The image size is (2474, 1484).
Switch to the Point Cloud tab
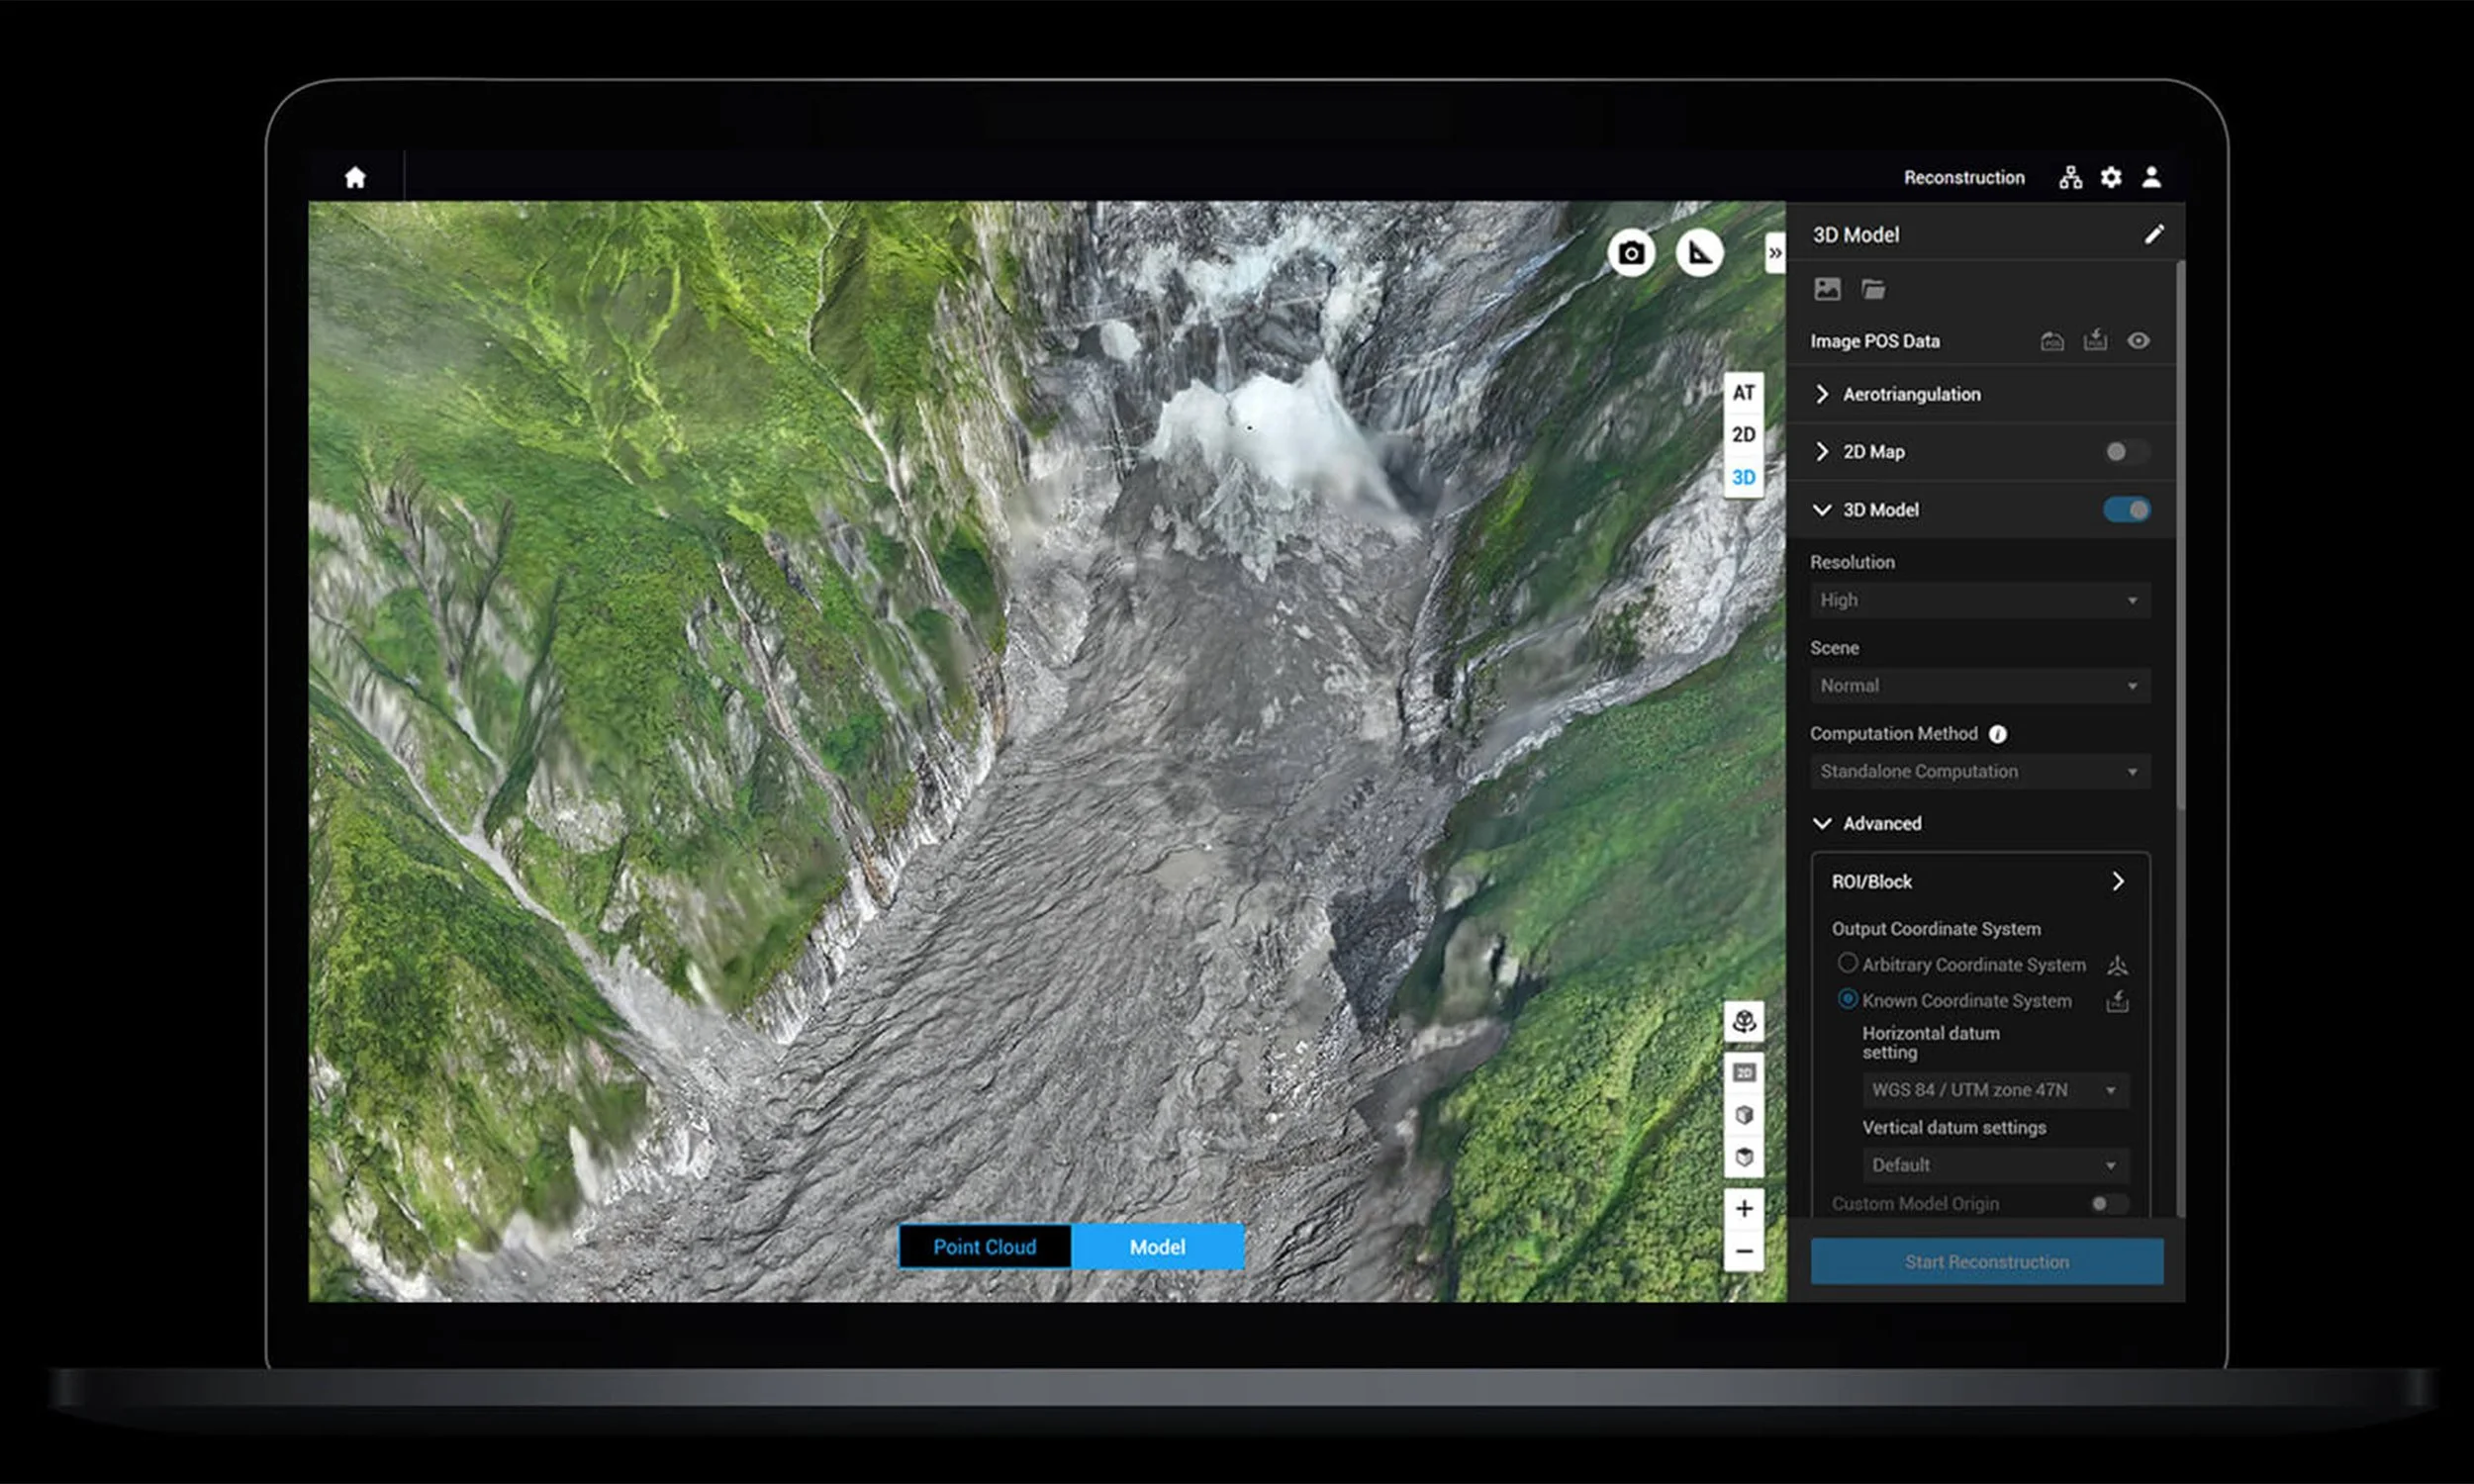point(984,1247)
